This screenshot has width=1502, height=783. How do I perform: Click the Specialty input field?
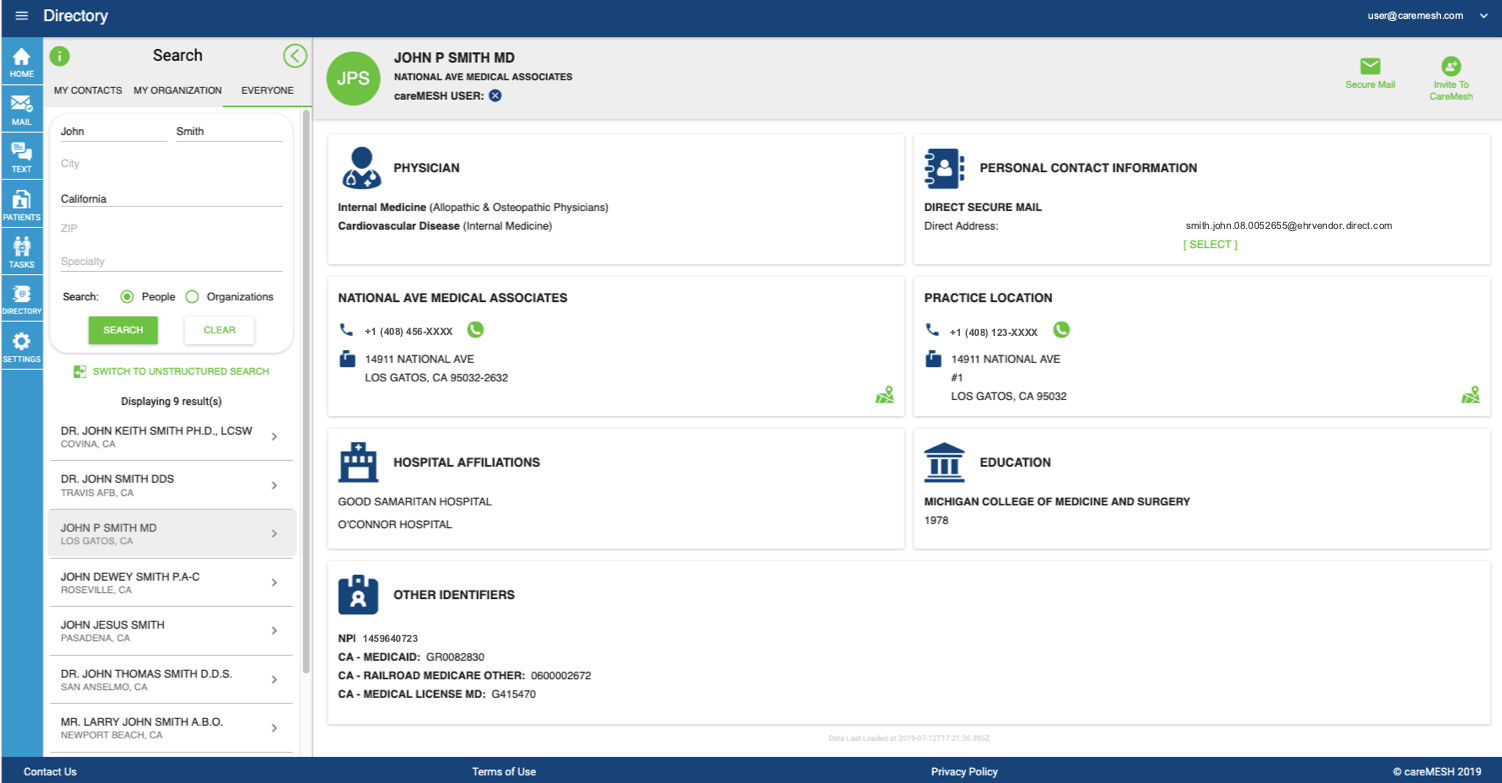171,261
